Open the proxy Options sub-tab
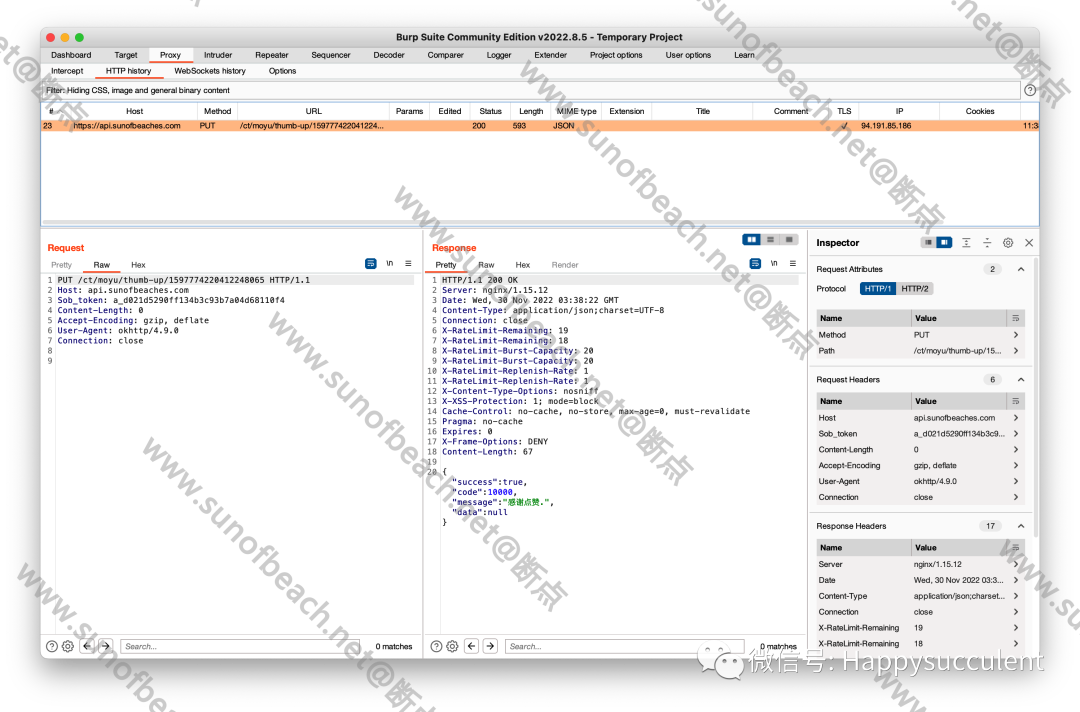Viewport: 1080px width, 712px height. tap(282, 71)
